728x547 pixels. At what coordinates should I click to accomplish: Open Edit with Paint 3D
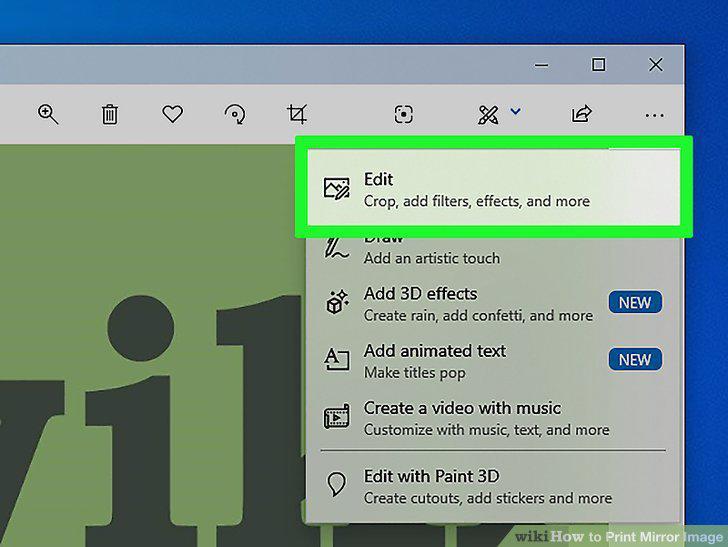[494, 486]
